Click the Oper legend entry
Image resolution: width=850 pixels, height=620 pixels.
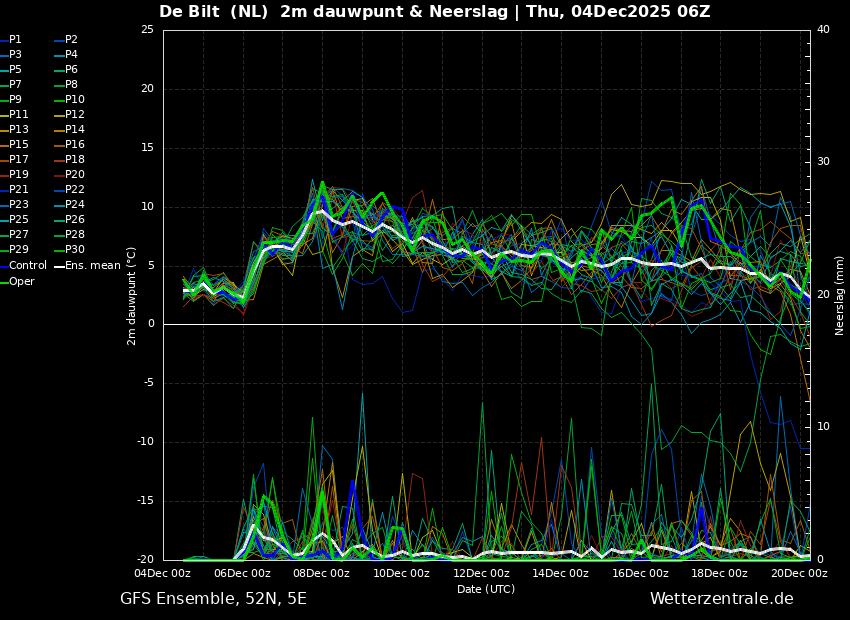tap(17, 282)
